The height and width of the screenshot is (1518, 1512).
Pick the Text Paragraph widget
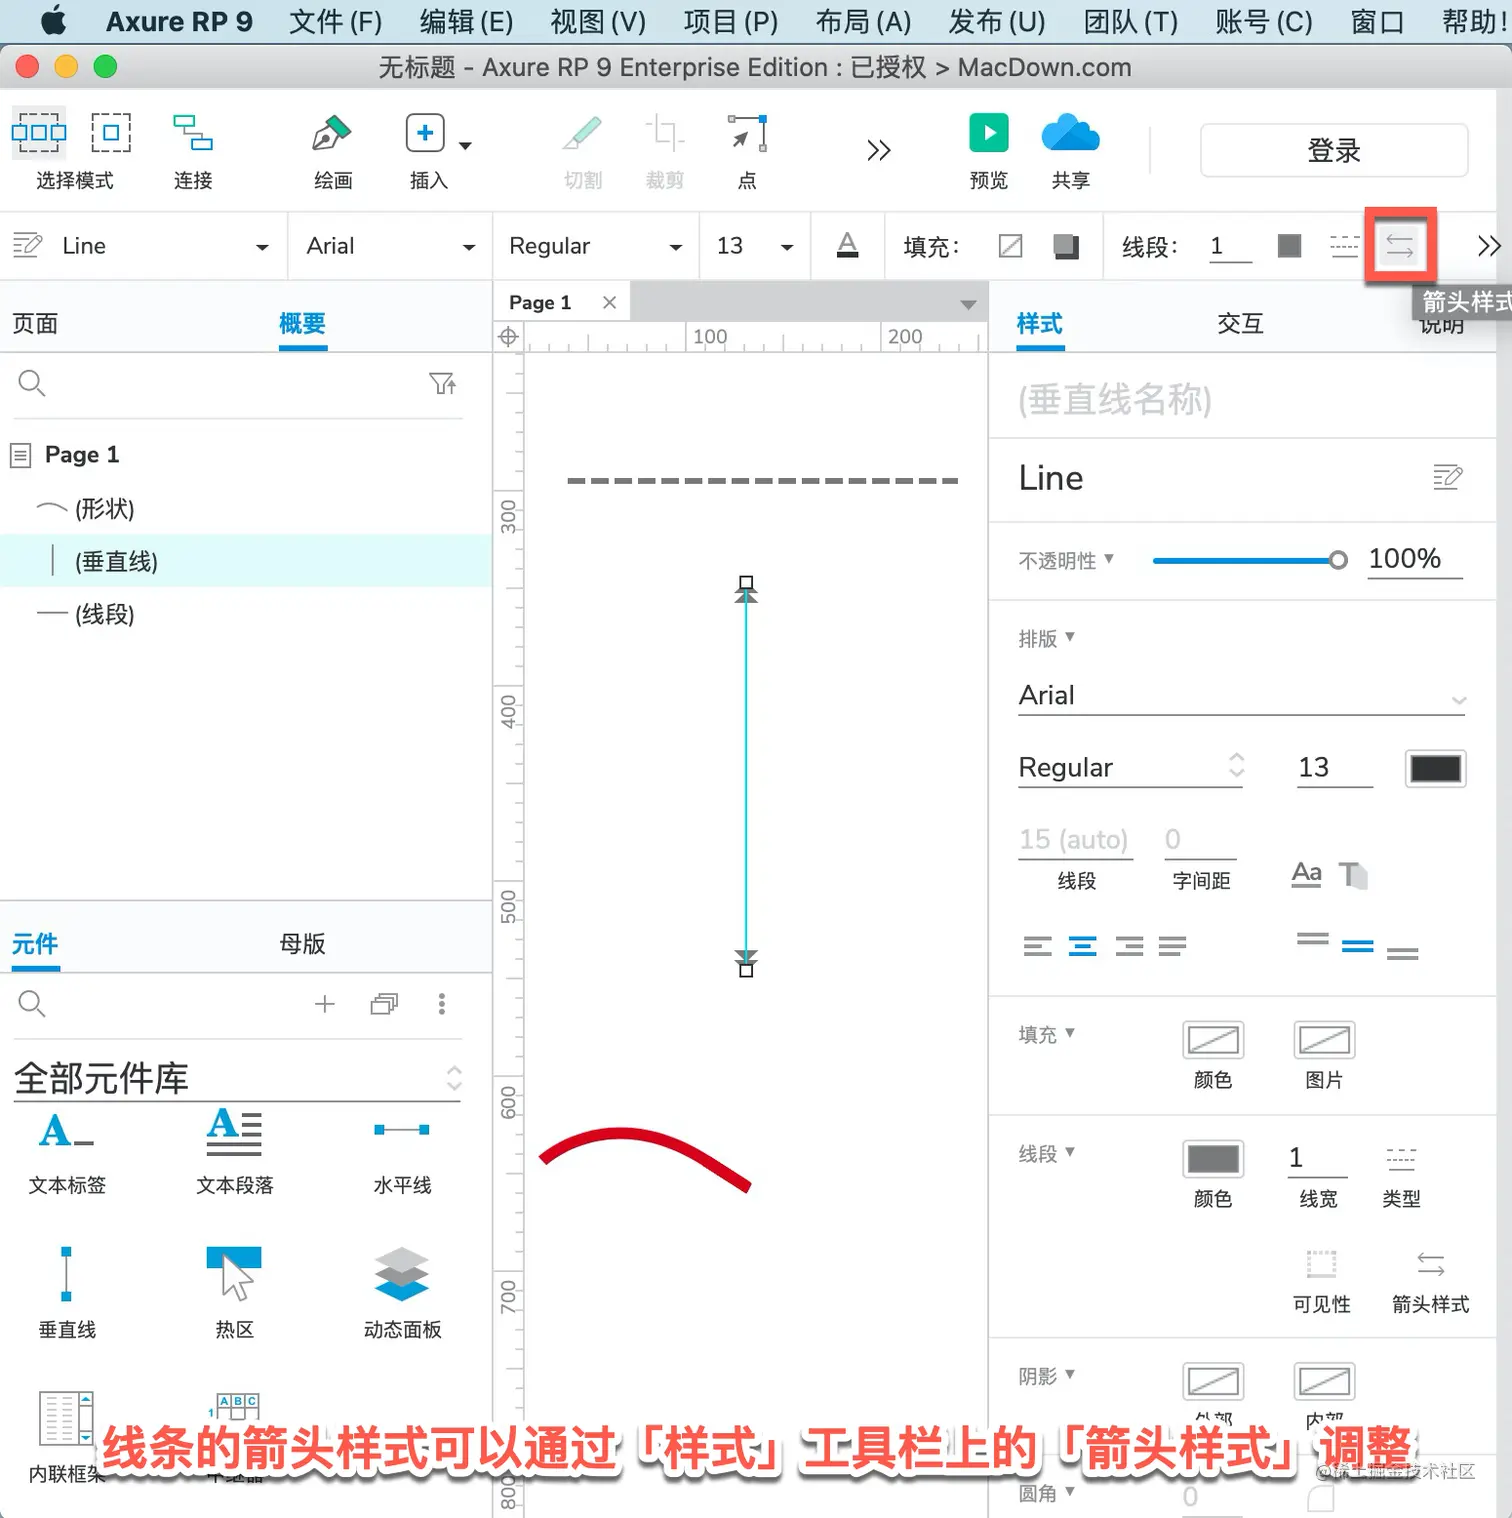pyautogui.click(x=235, y=1152)
